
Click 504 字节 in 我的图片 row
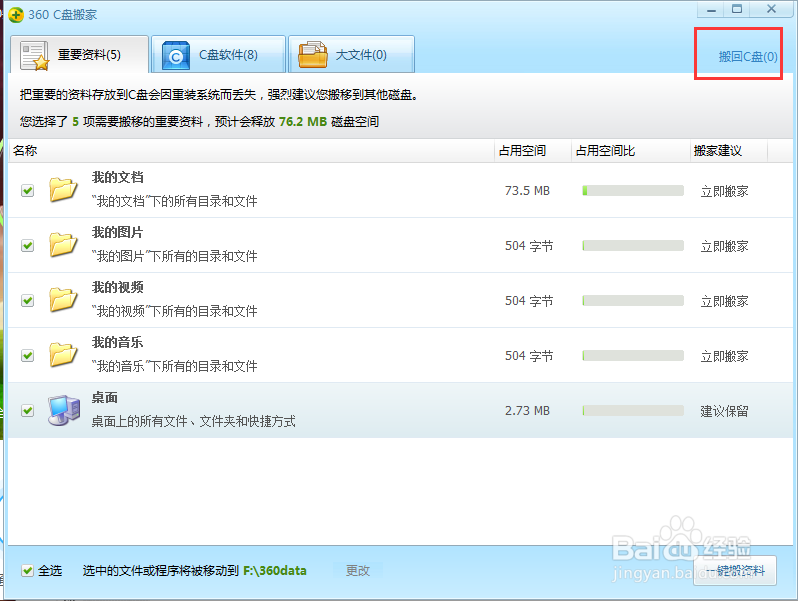coord(529,246)
